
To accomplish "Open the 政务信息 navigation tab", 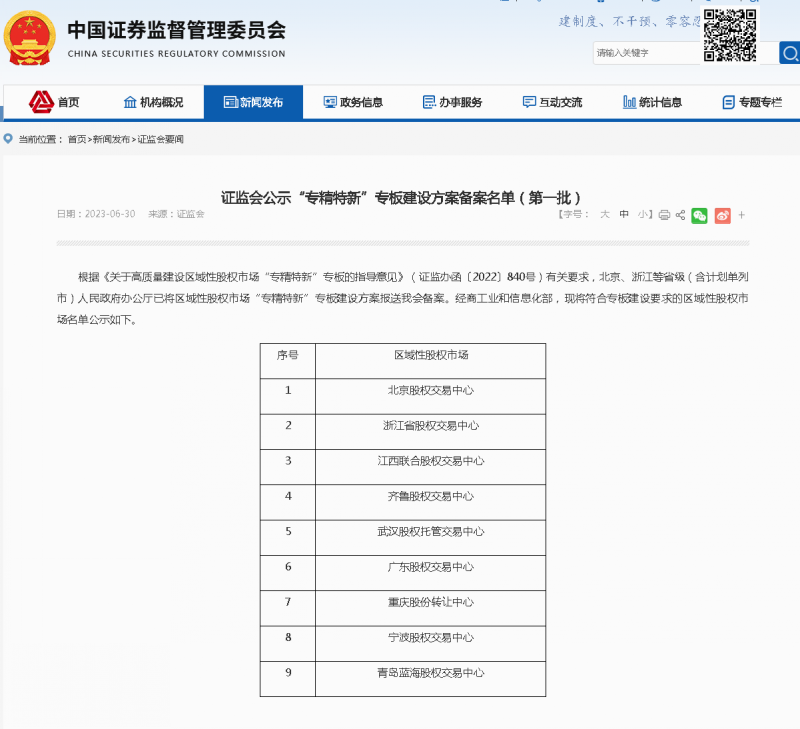I will pos(353,102).
